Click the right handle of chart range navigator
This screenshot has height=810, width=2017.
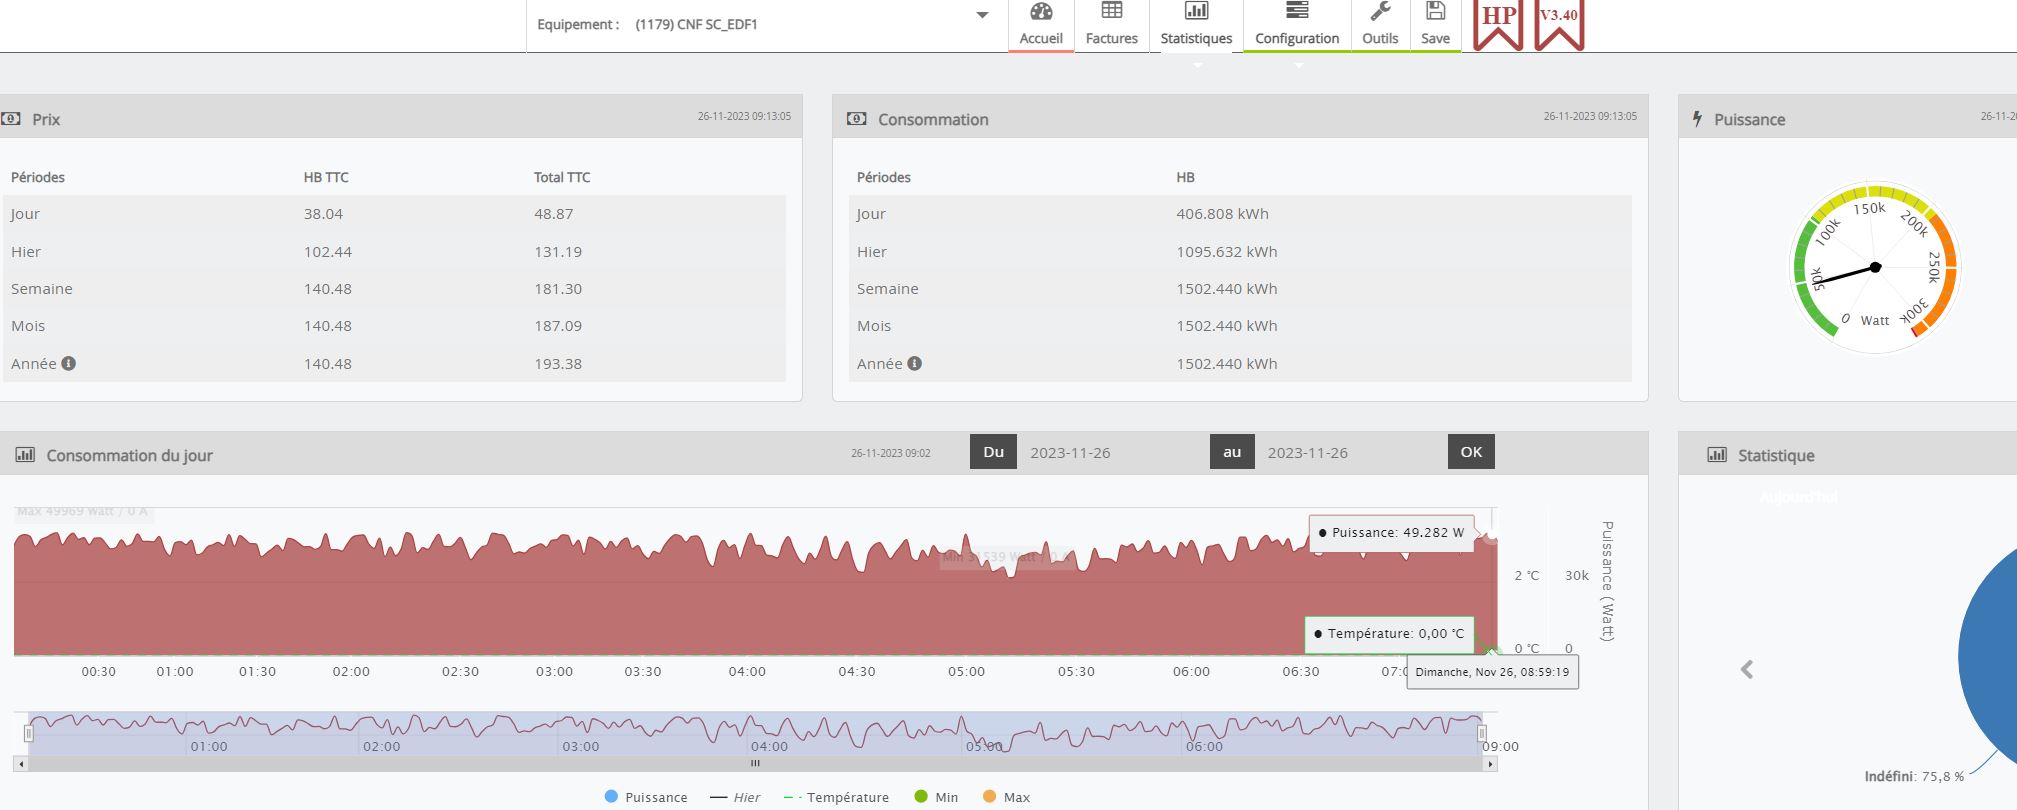1482,733
